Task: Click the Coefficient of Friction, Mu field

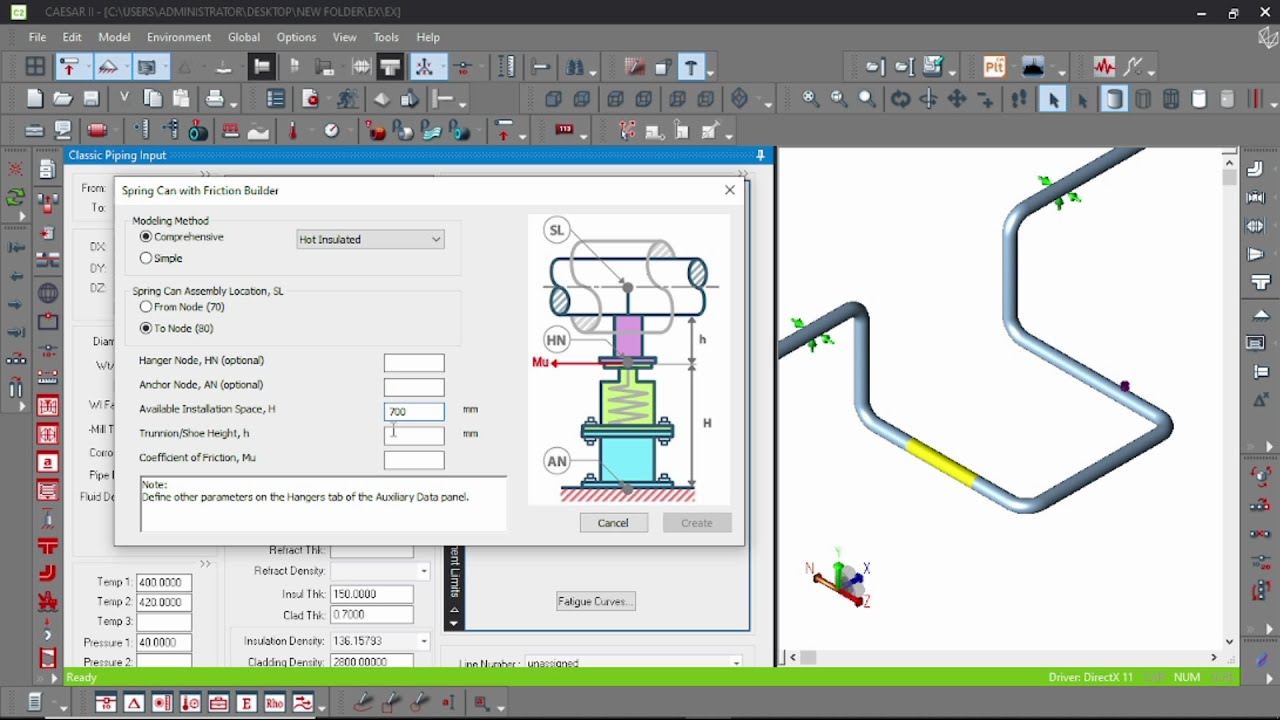Action: pyautogui.click(x=414, y=459)
